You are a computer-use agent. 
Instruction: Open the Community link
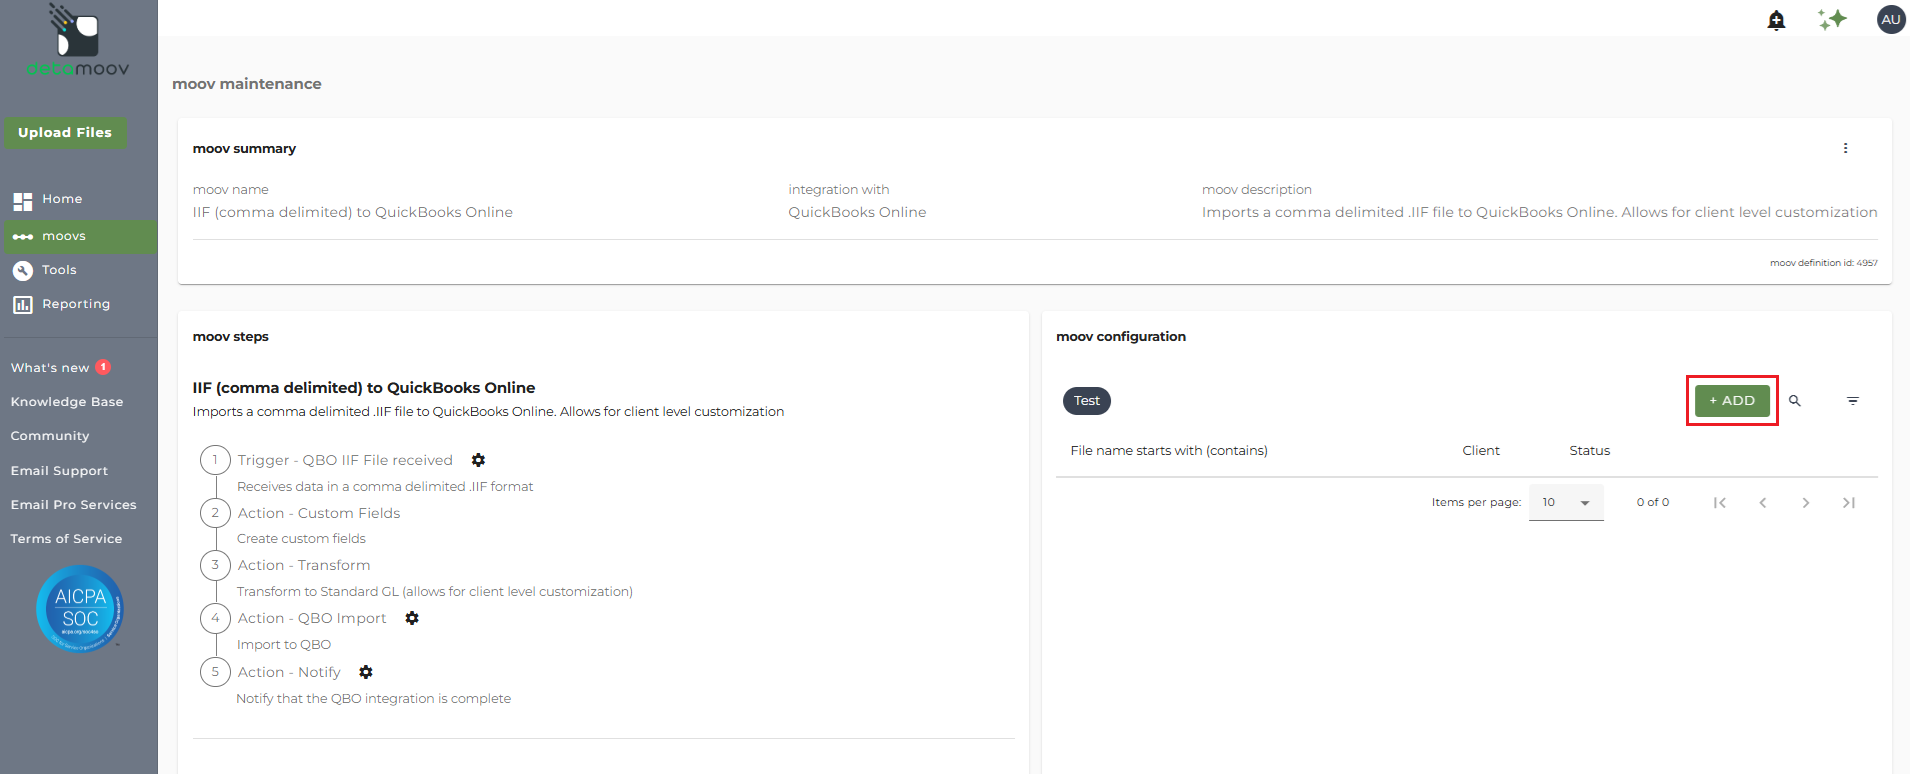pyautogui.click(x=50, y=436)
